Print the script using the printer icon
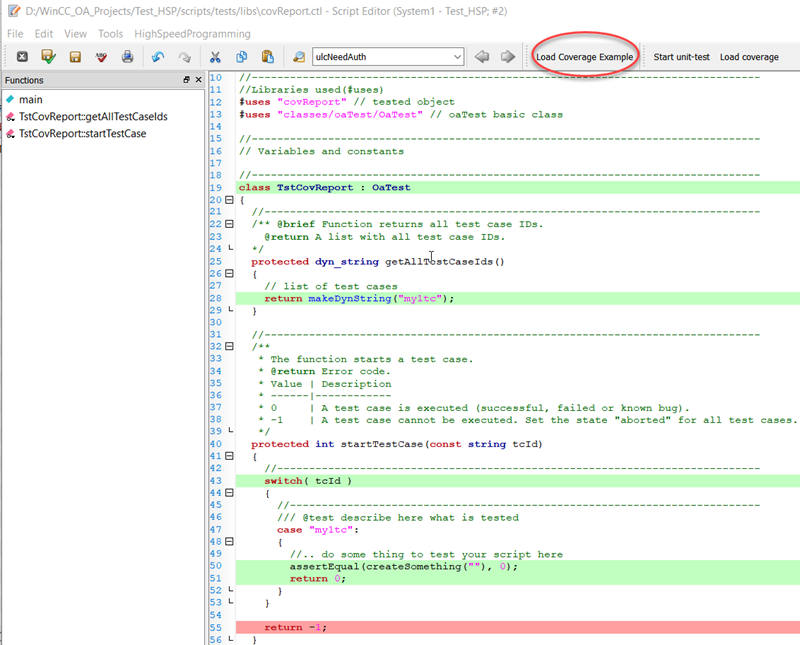The height and width of the screenshot is (645, 800). (x=128, y=57)
